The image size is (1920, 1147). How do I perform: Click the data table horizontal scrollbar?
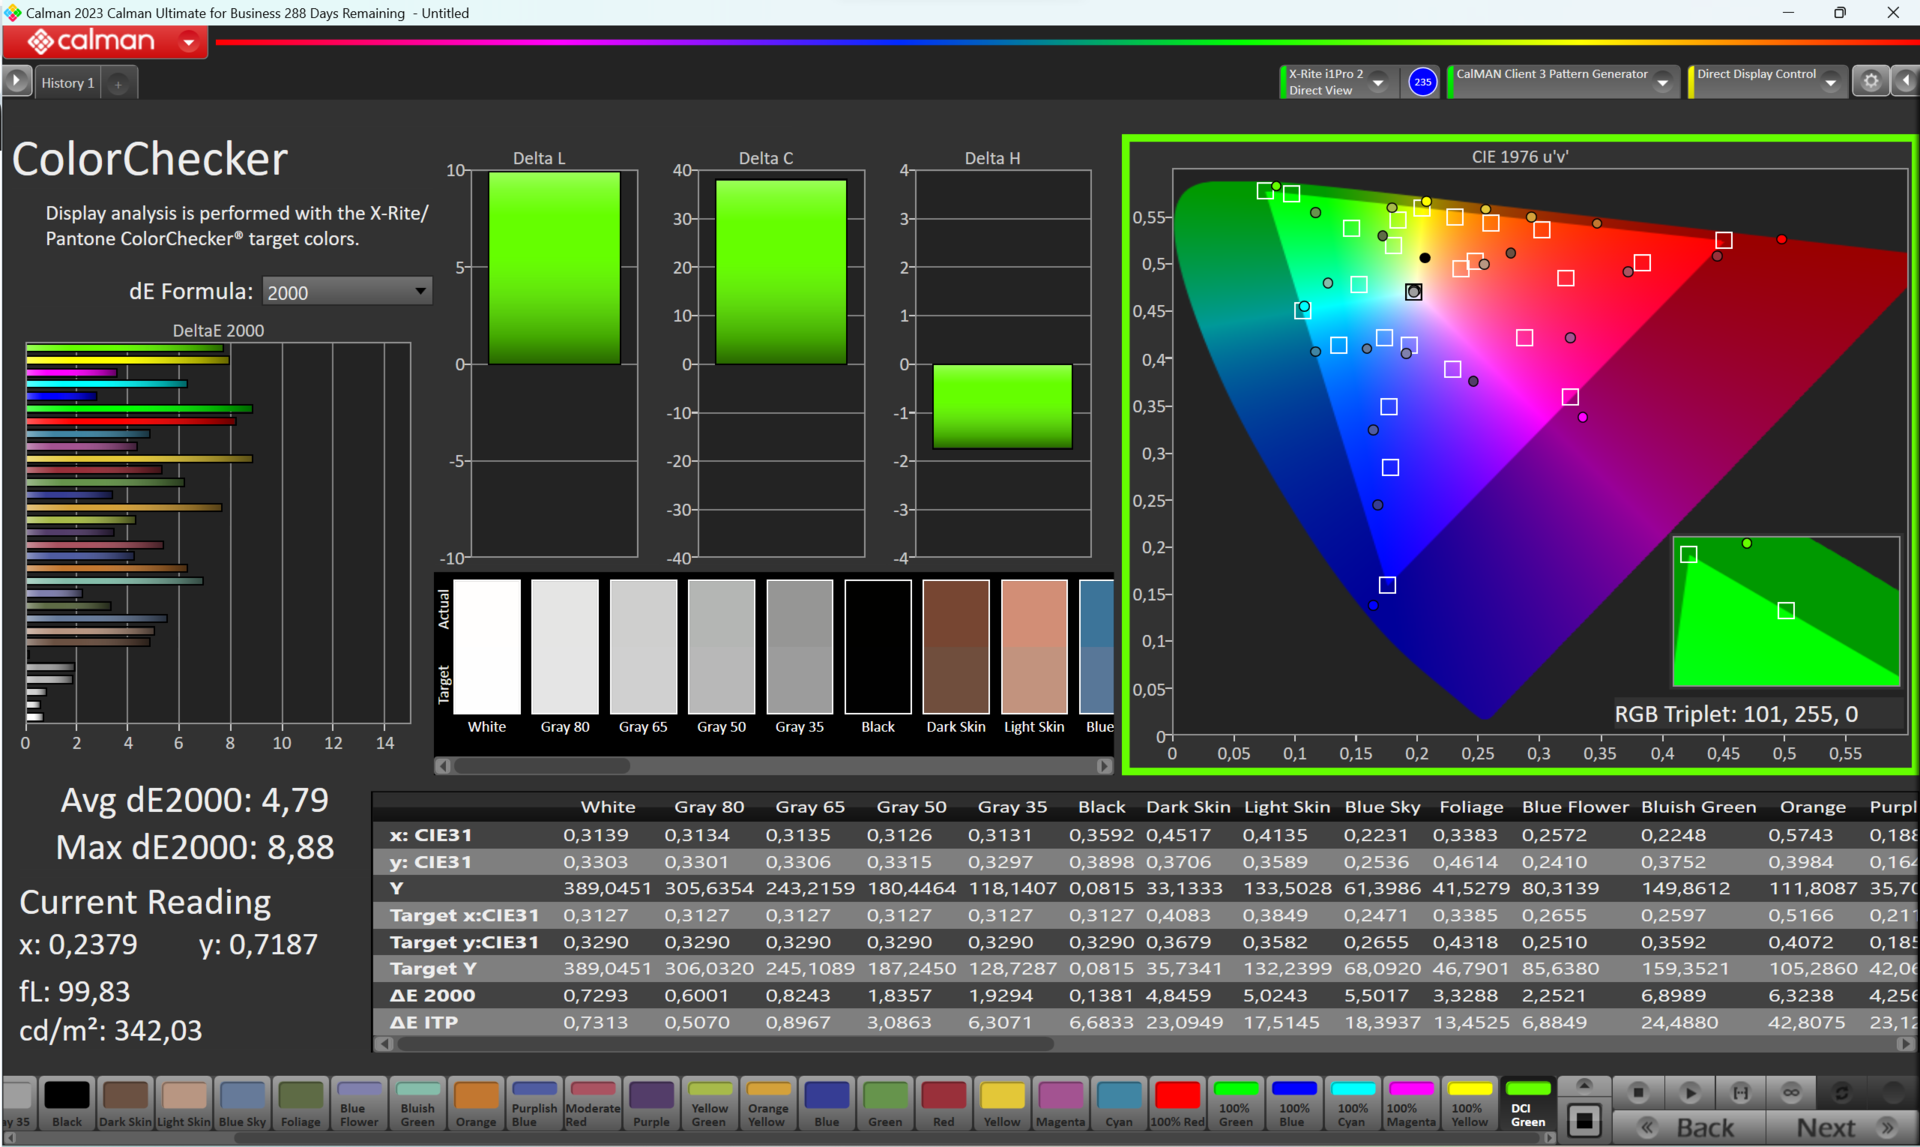725,1043
